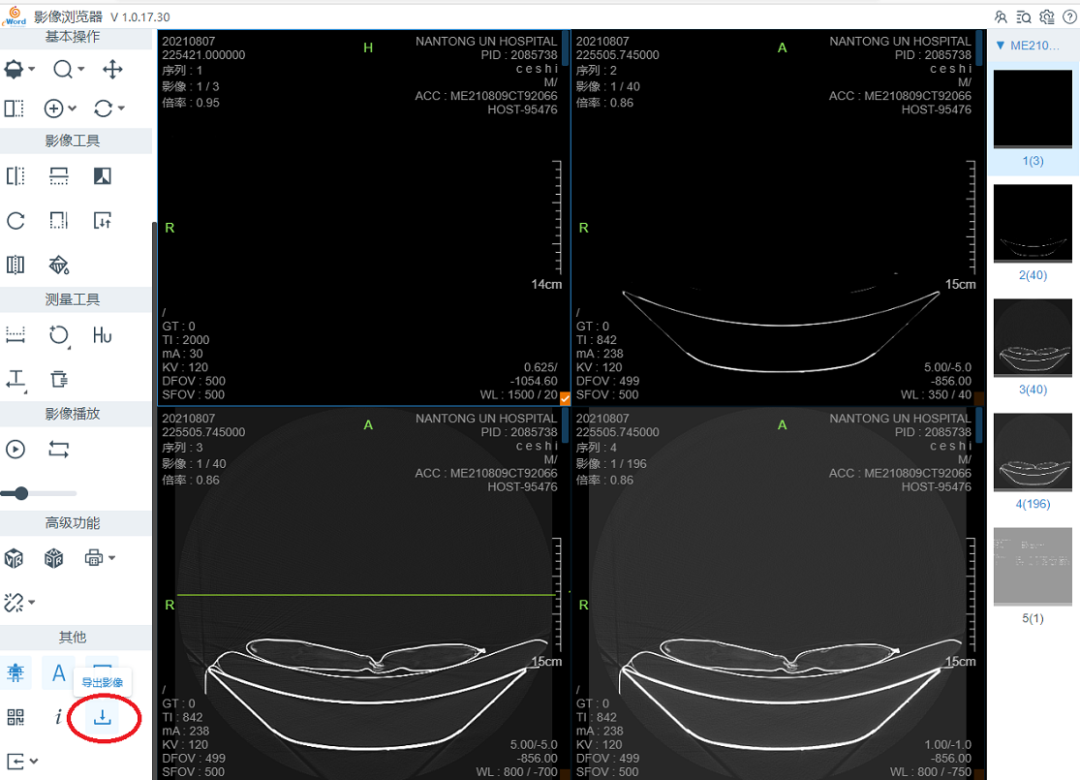Click the delete measurements trash icon
The width and height of the screenshot is (1080, 780).
pyautogui.click(x=59, y=380)
